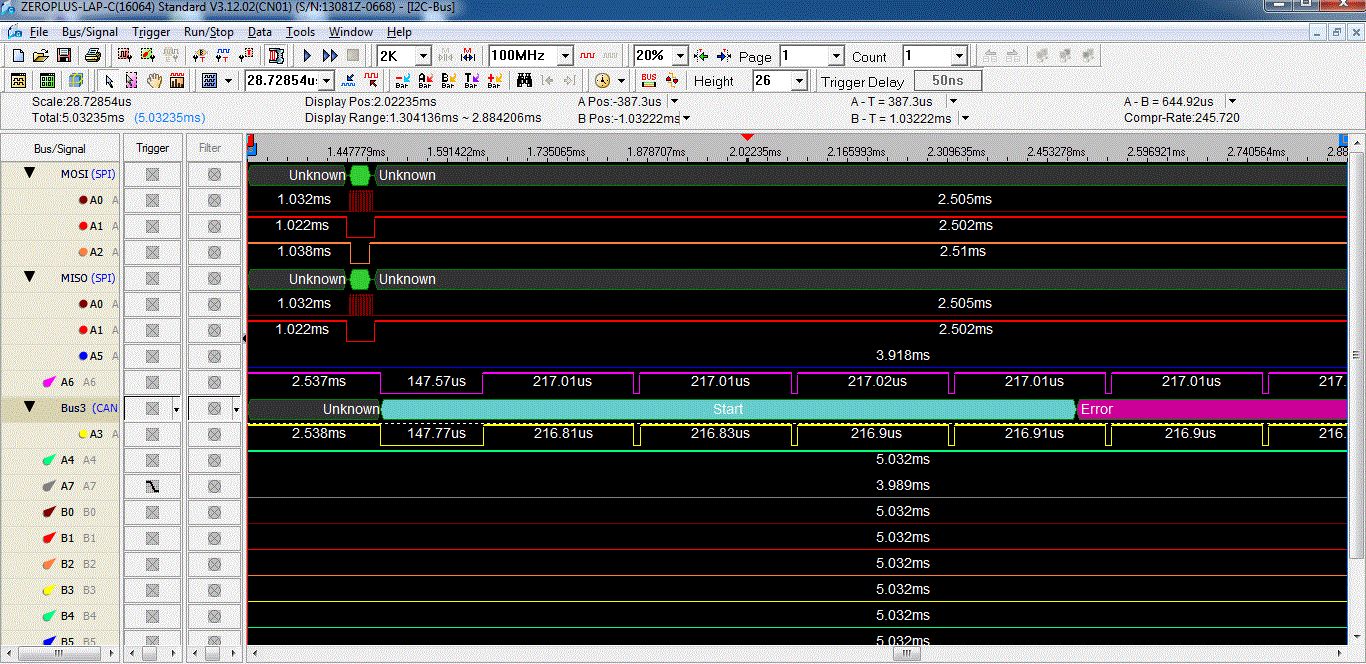Open the Run/Stop menu
The image size is (1366, 664).
(208, 32)
